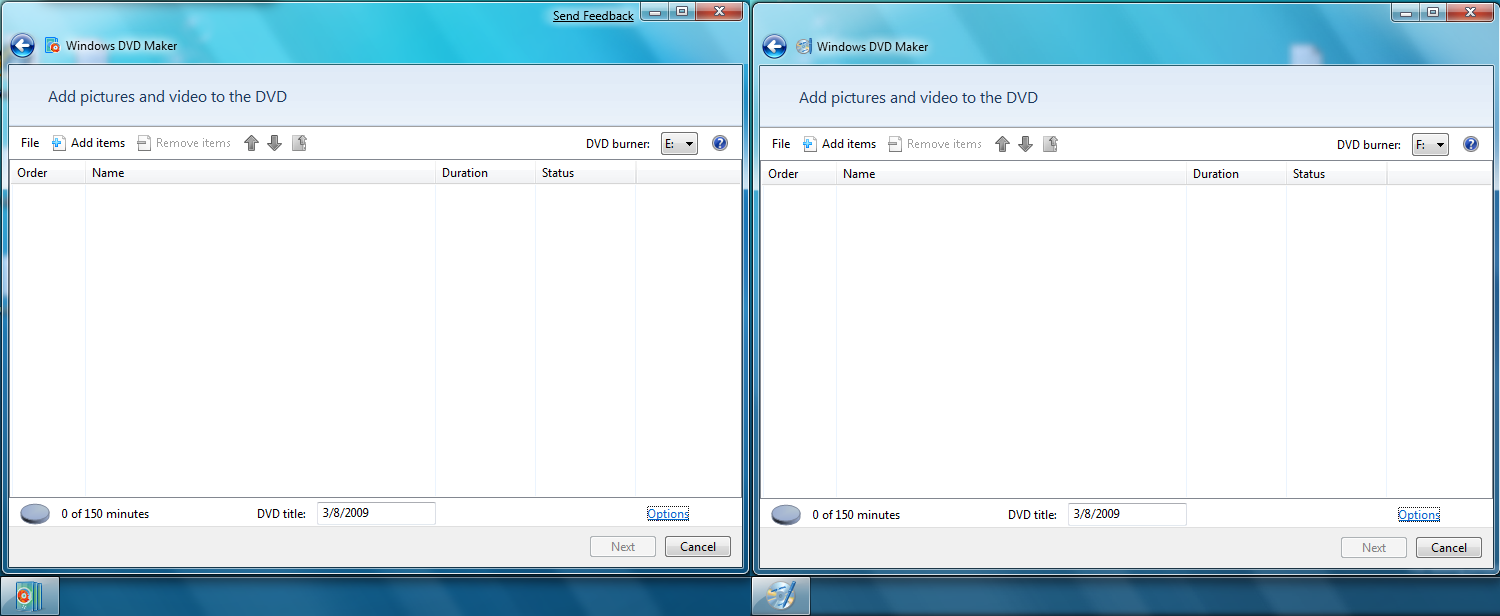Click the back arrow in left DVD Maker window
Image resolution: width=1500 pixels, height=616 pixels.
pos(22,45)
